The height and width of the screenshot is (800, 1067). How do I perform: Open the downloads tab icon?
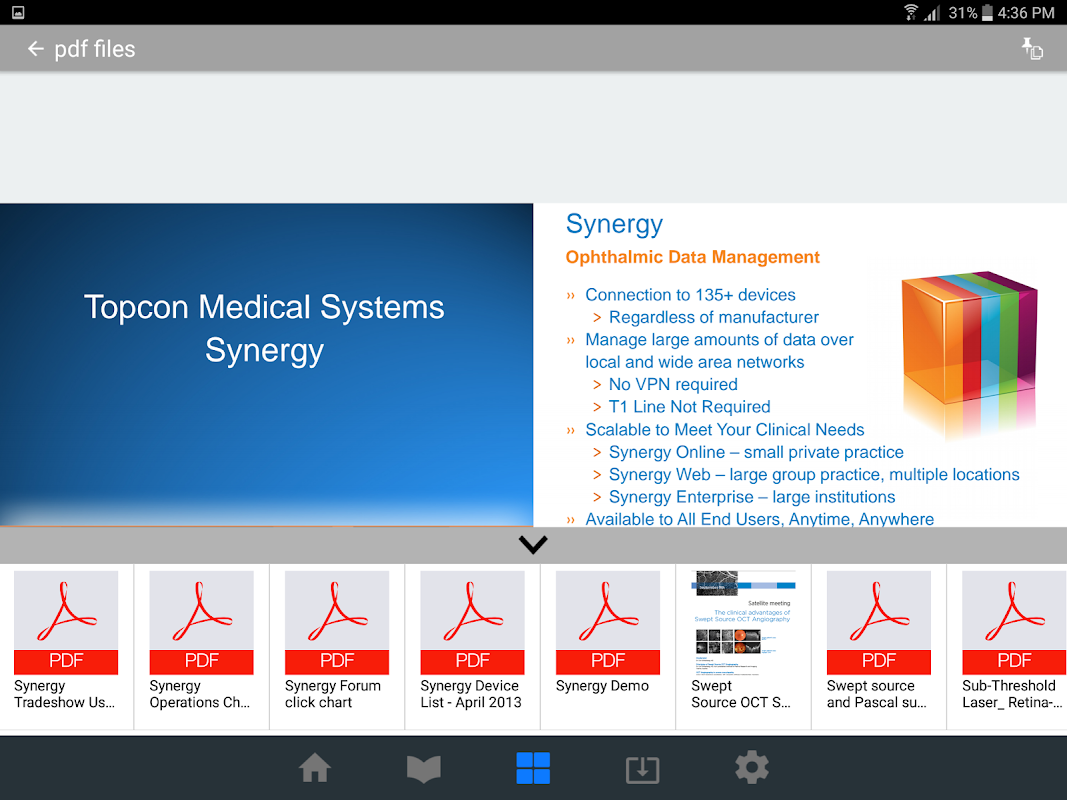click(x=642, y=769)
